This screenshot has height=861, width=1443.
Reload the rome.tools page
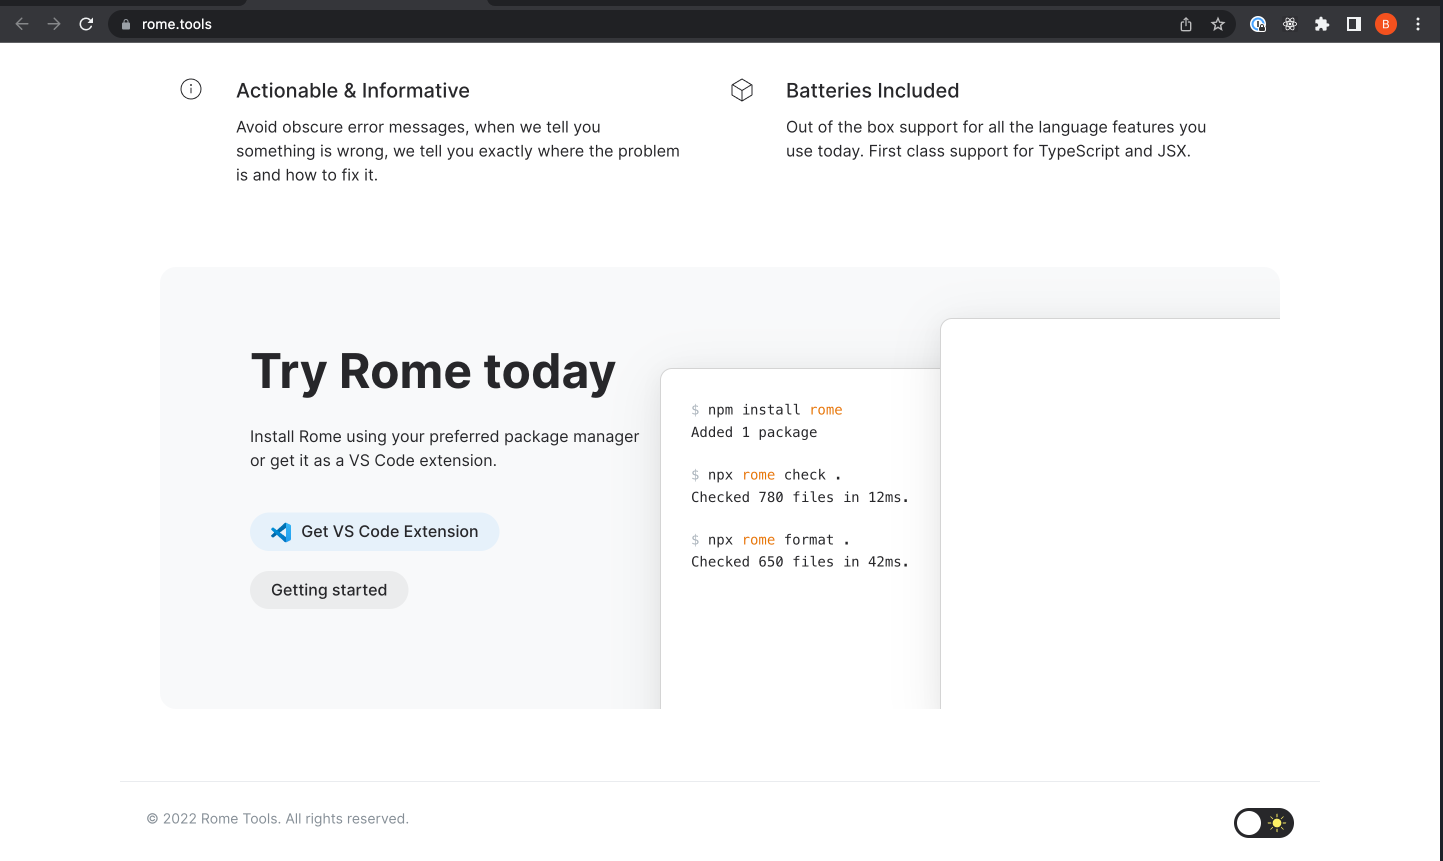tap(86, 23)
